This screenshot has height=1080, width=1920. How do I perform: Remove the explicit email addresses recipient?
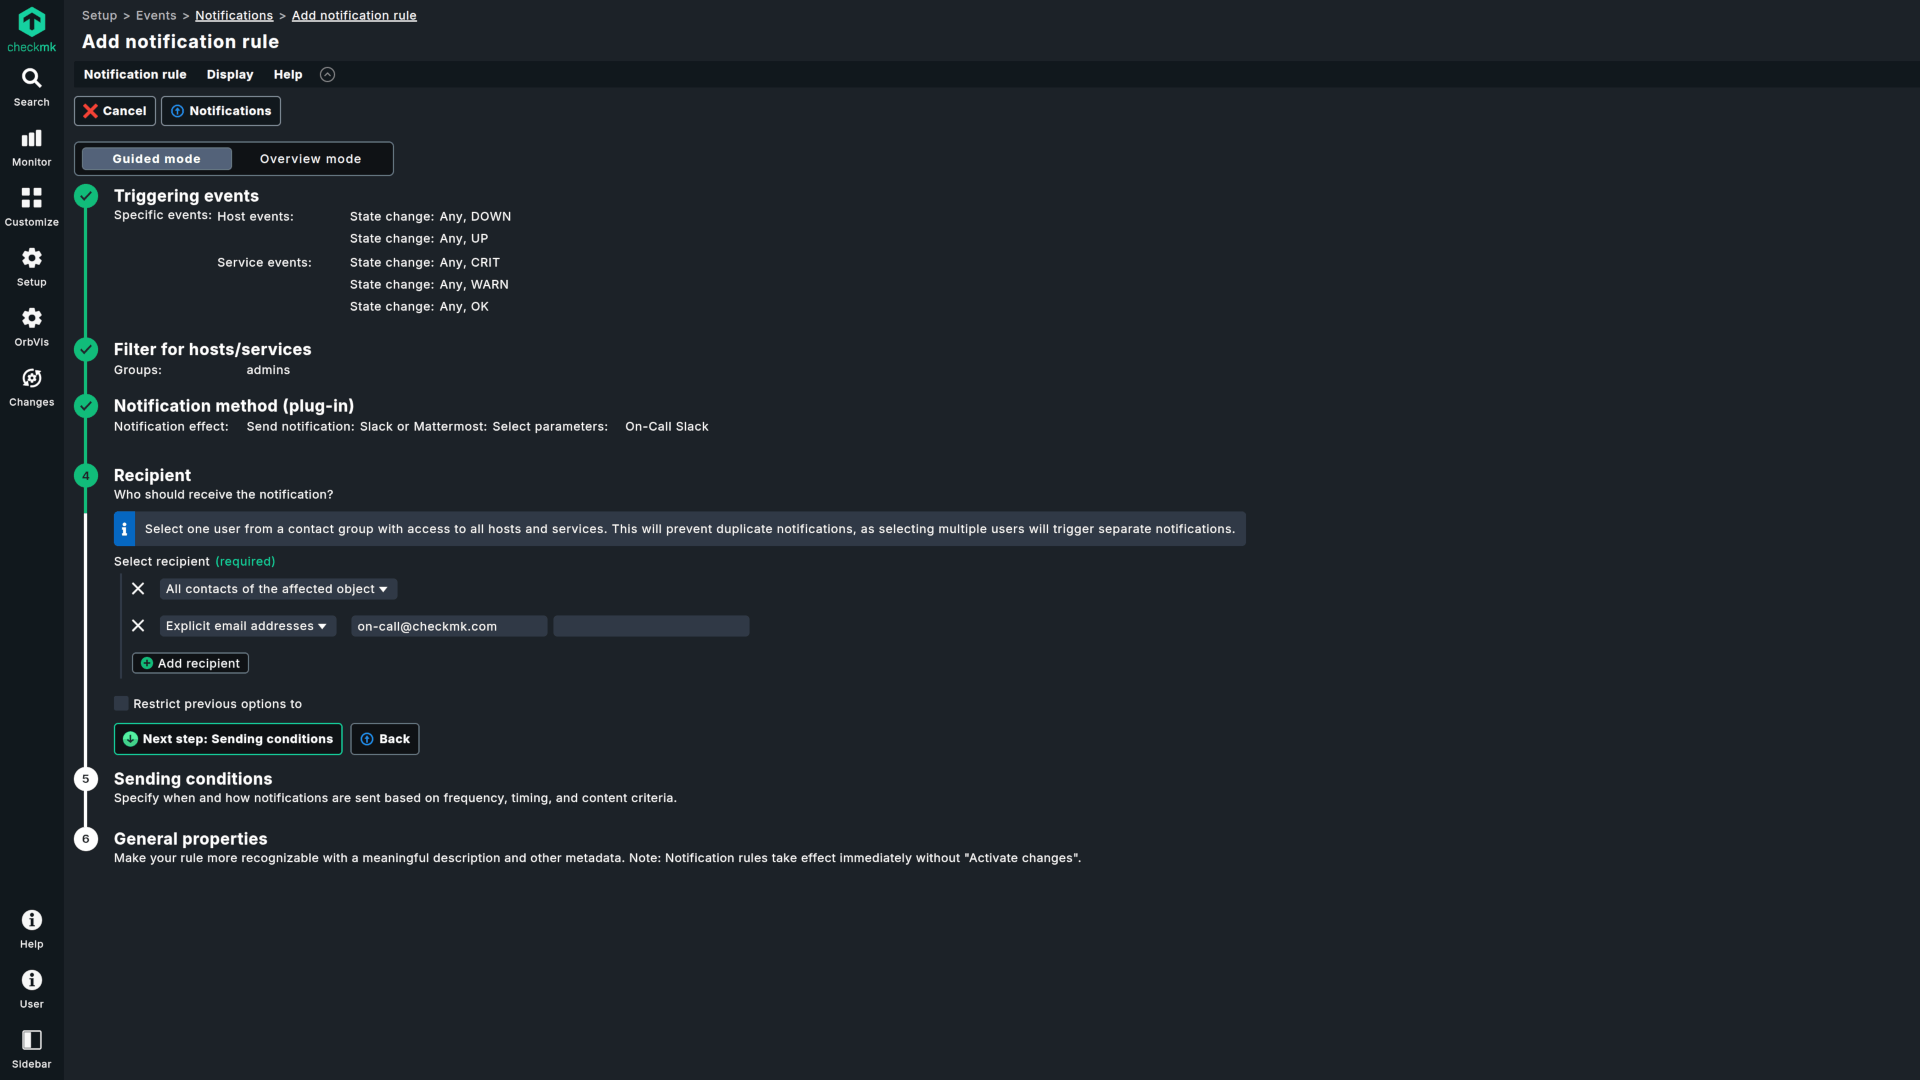click(x=138, y=626)
